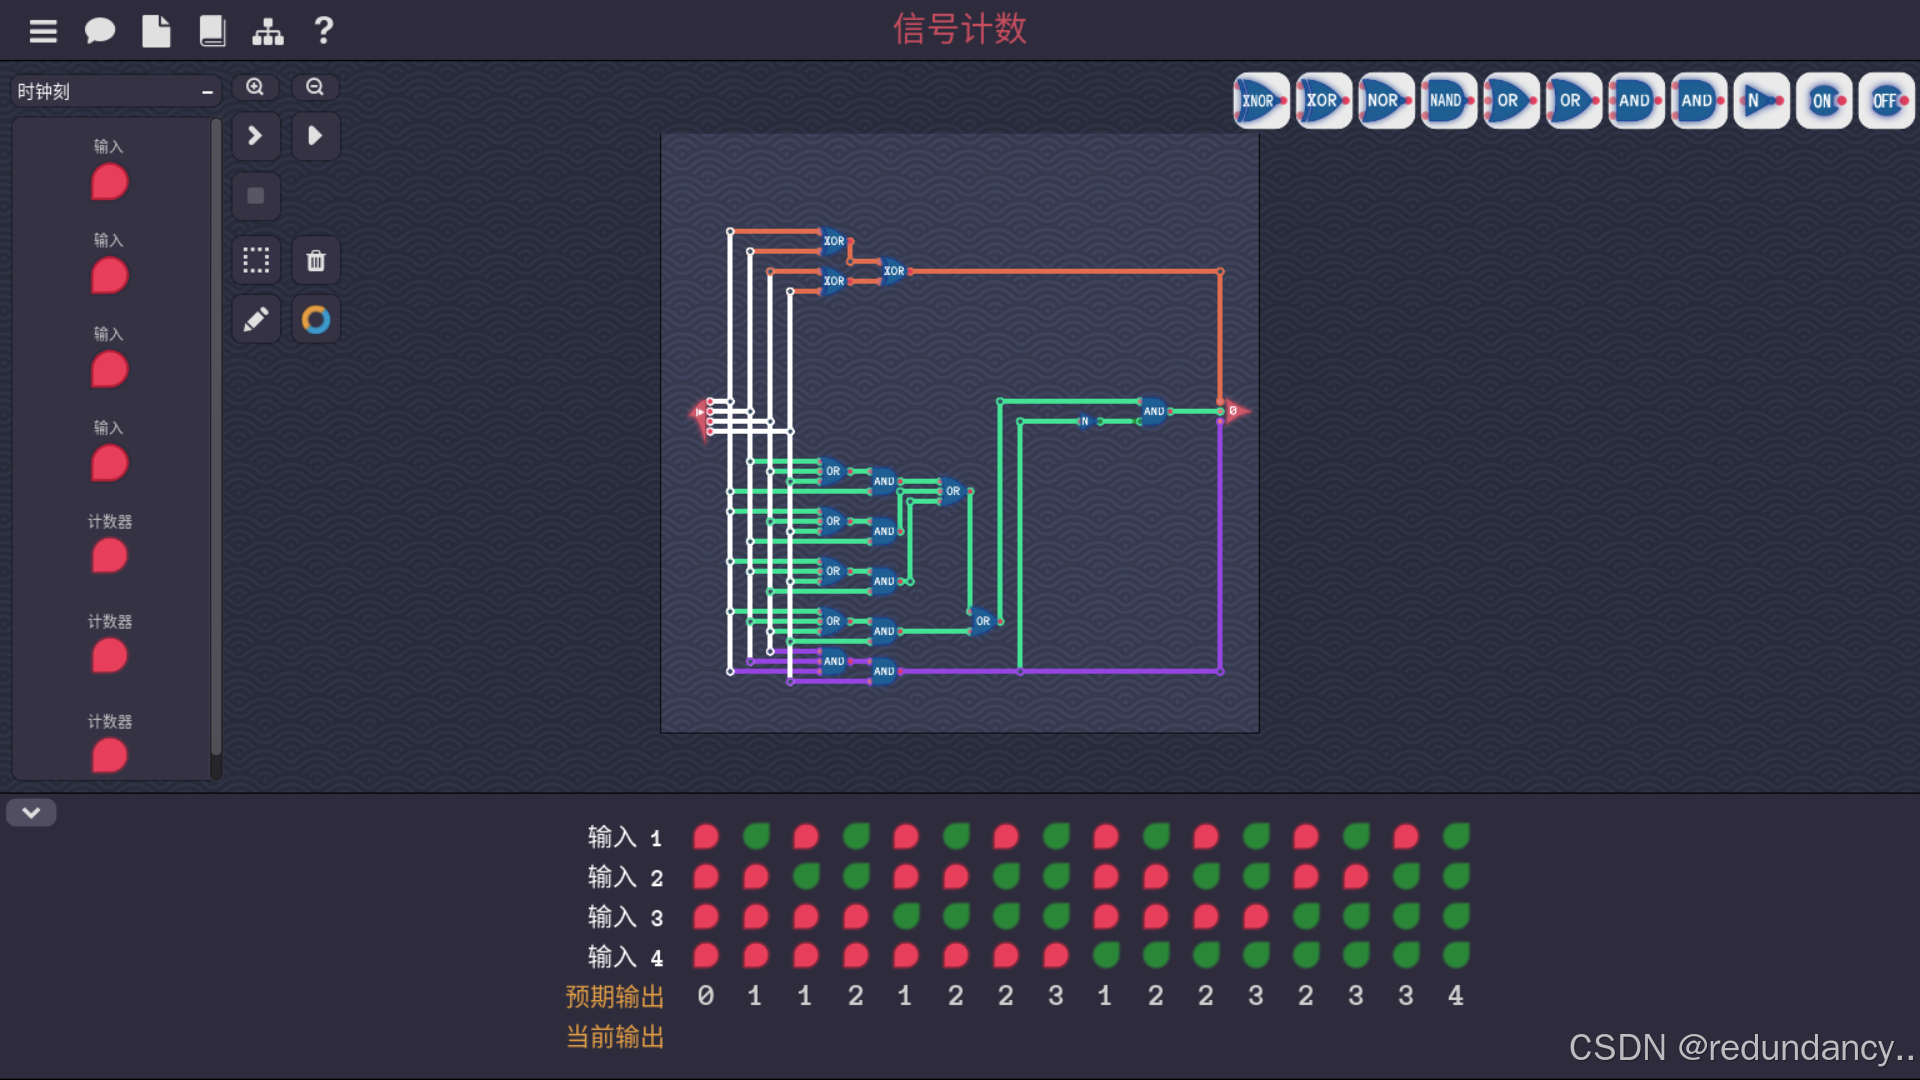
Task: Open the hamburger main menu
Action: point(43,31)
